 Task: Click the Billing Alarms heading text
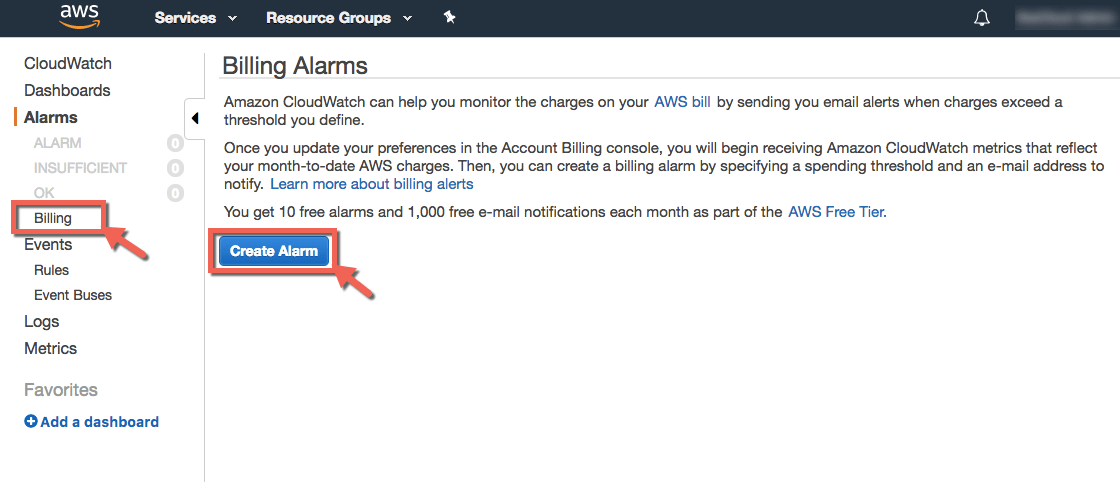295,66
